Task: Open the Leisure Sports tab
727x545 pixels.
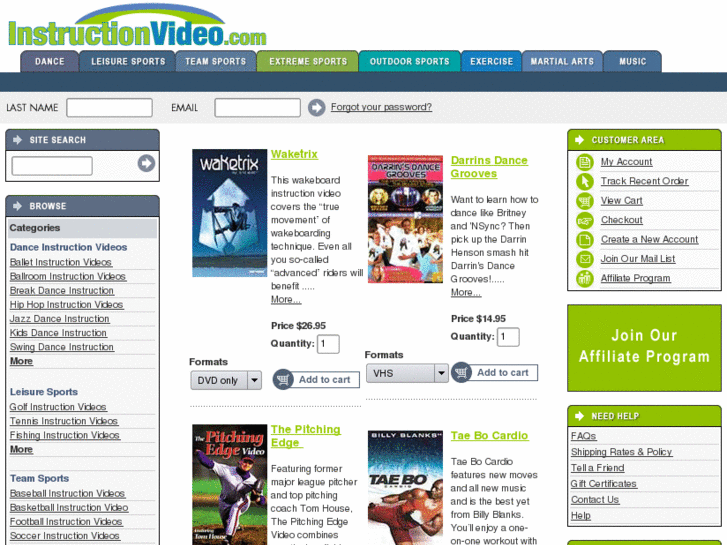Action: pos(128,61)
